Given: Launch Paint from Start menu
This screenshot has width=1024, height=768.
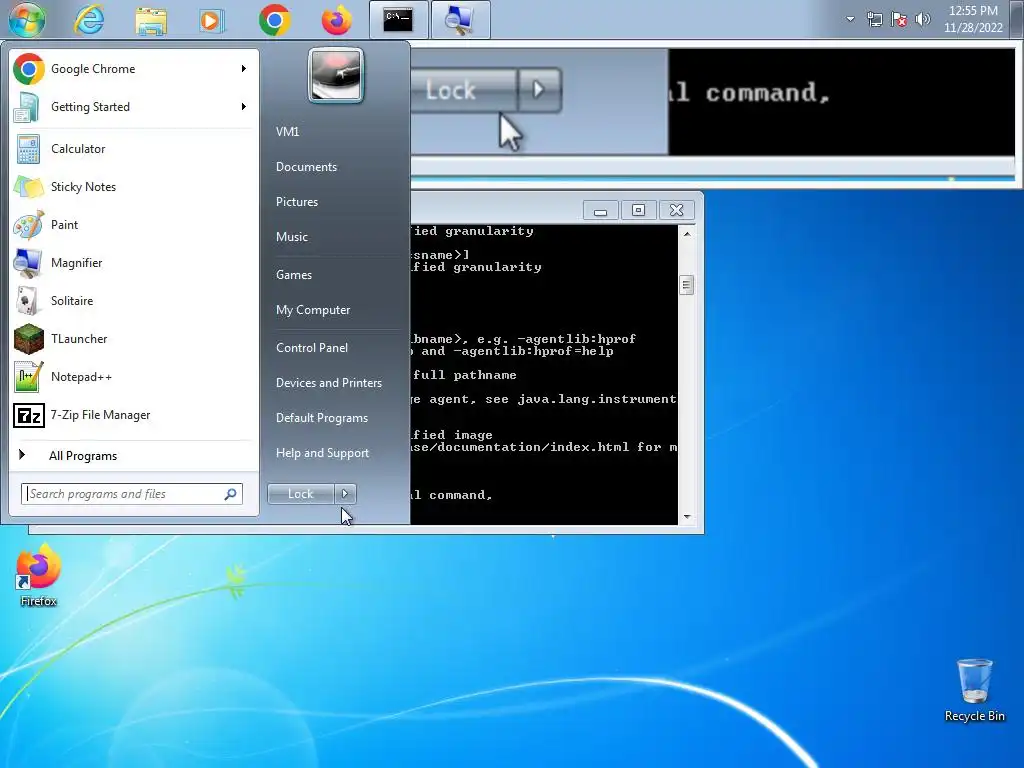Looking at the screenshot, I should click(x=134, y=225).
